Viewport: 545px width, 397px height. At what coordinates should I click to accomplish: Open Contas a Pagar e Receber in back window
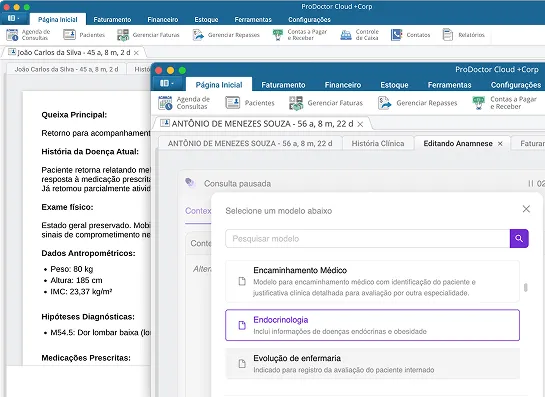[x=300, y=35]
